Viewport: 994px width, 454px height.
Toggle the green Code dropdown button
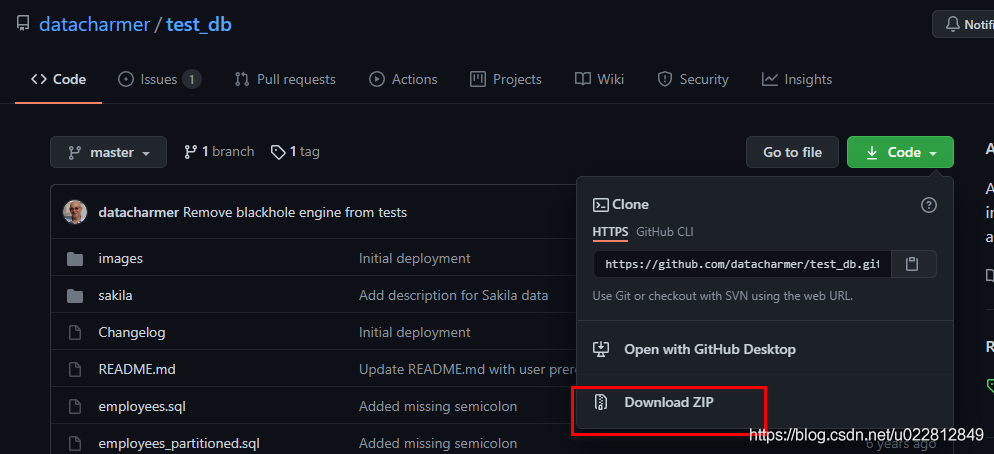[900, 152]
